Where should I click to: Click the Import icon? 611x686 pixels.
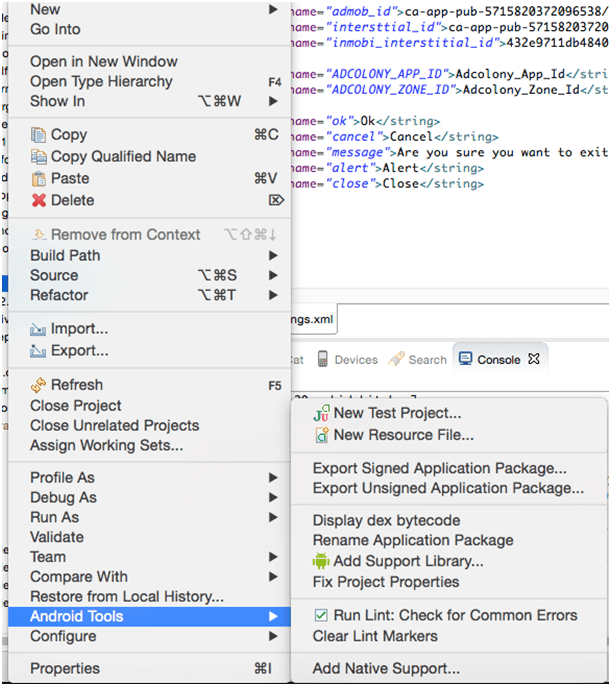pos(39,329)
